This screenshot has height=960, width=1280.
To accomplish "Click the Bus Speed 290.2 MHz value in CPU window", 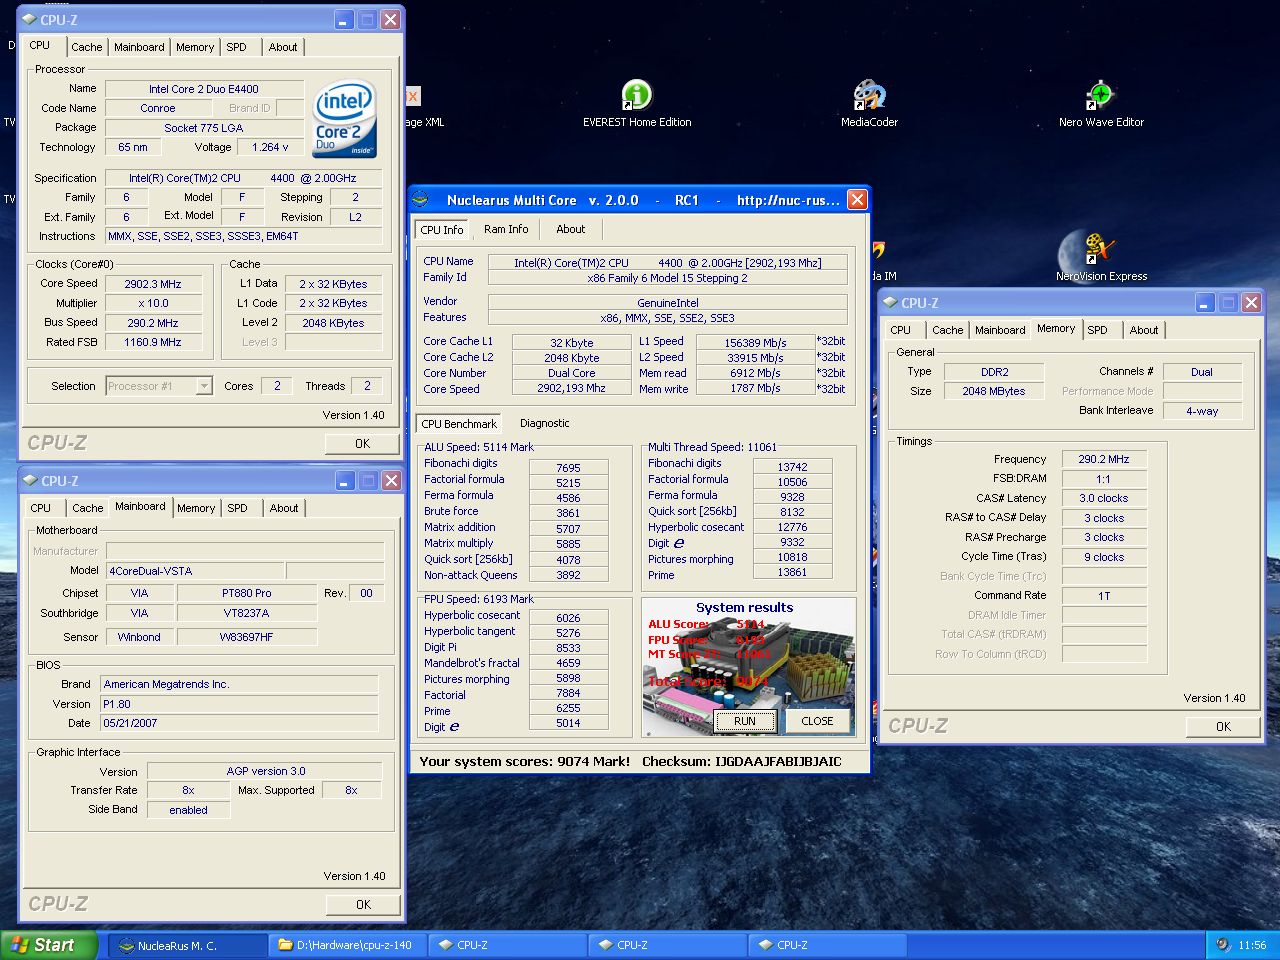I will pyautogui.click(x=153, y=323).
